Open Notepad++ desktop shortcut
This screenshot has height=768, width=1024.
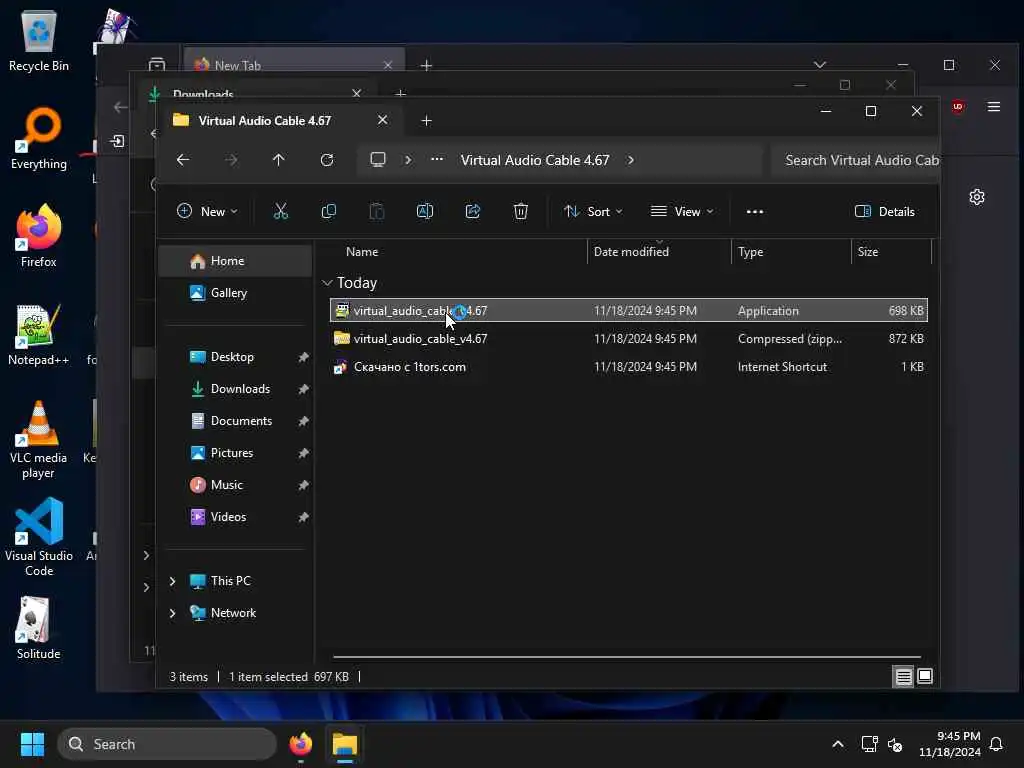[x=39, y=334]
